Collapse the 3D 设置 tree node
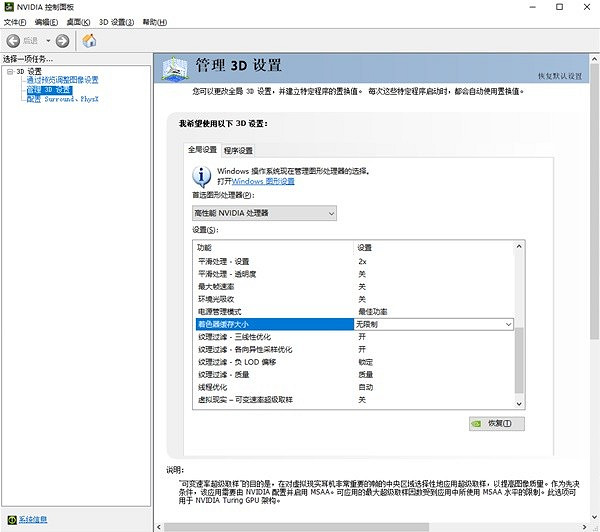Image resolution: width=600 pixels, height=532 pixels. 8,72
